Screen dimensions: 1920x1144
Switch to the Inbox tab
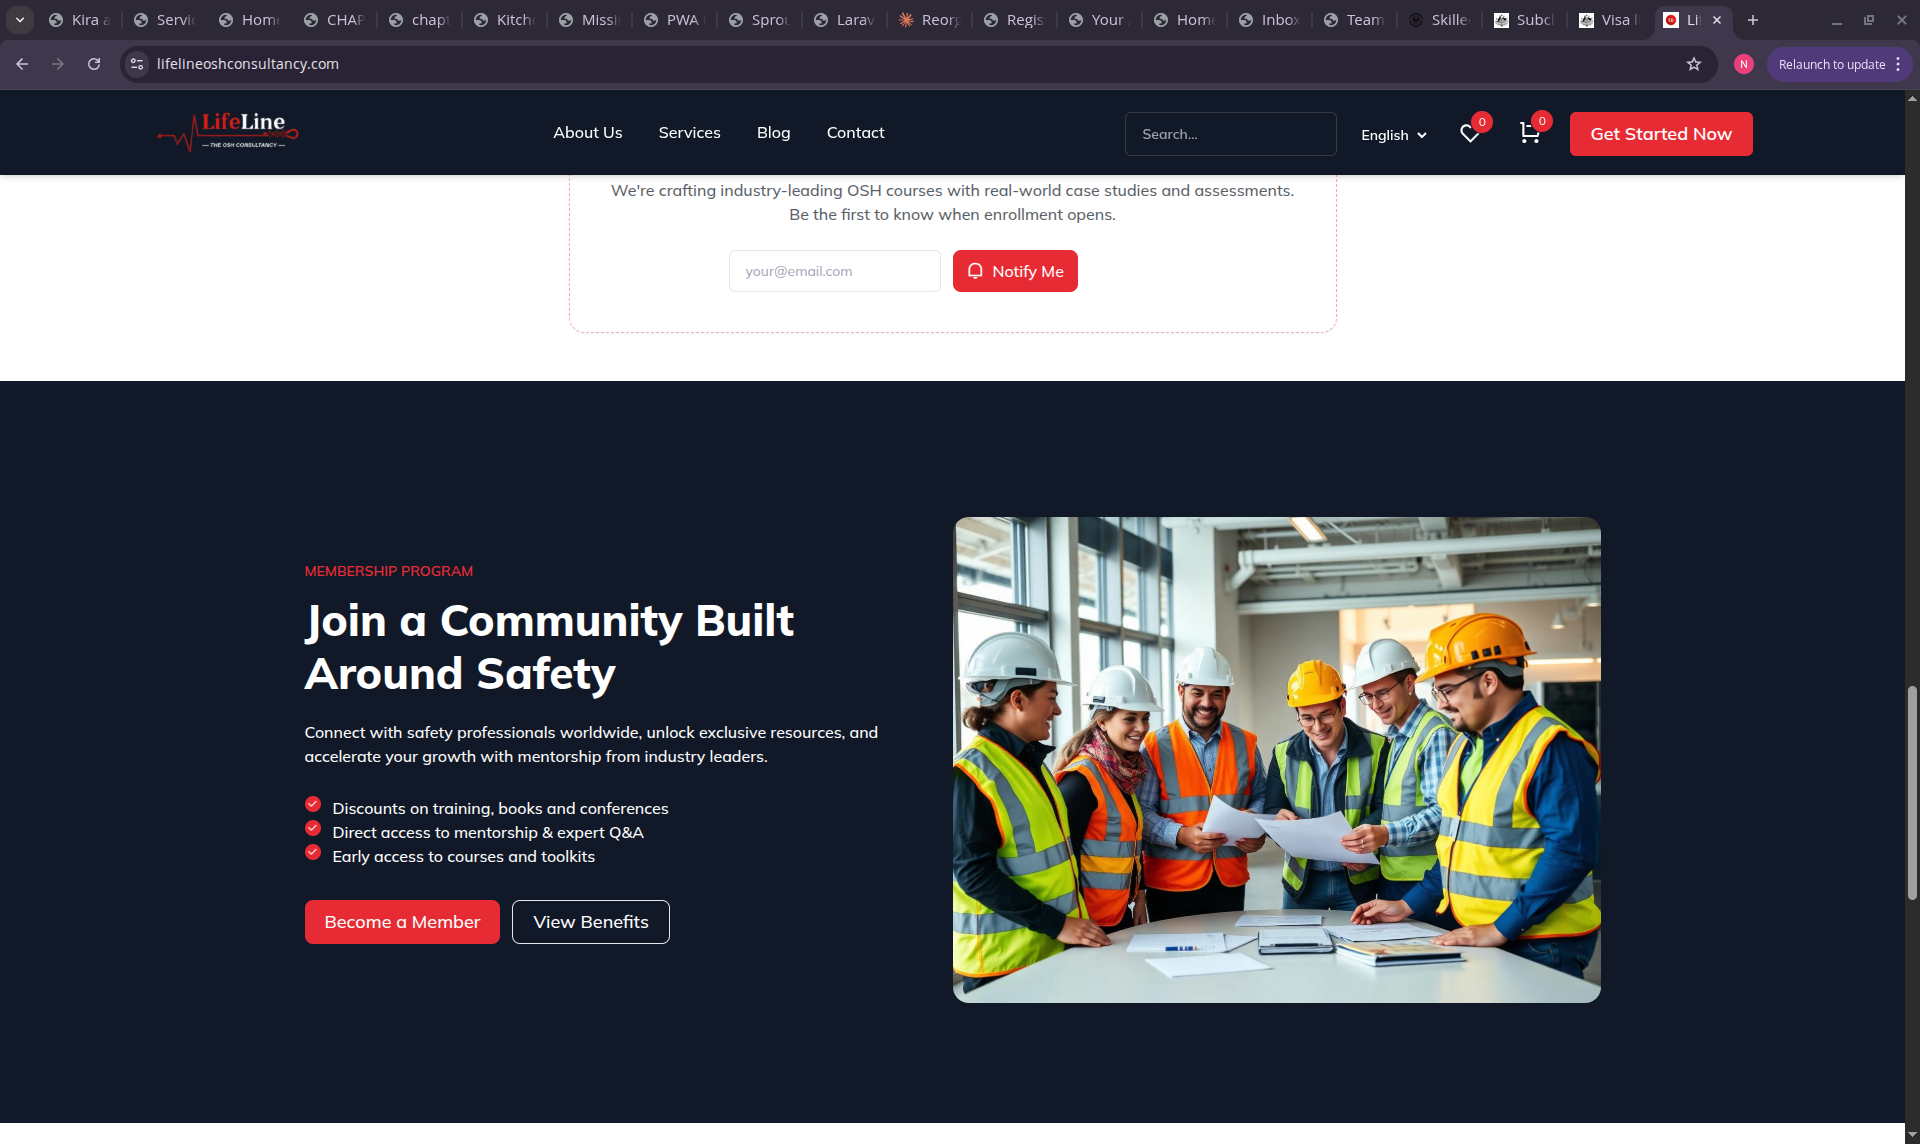pos(1270,20)
